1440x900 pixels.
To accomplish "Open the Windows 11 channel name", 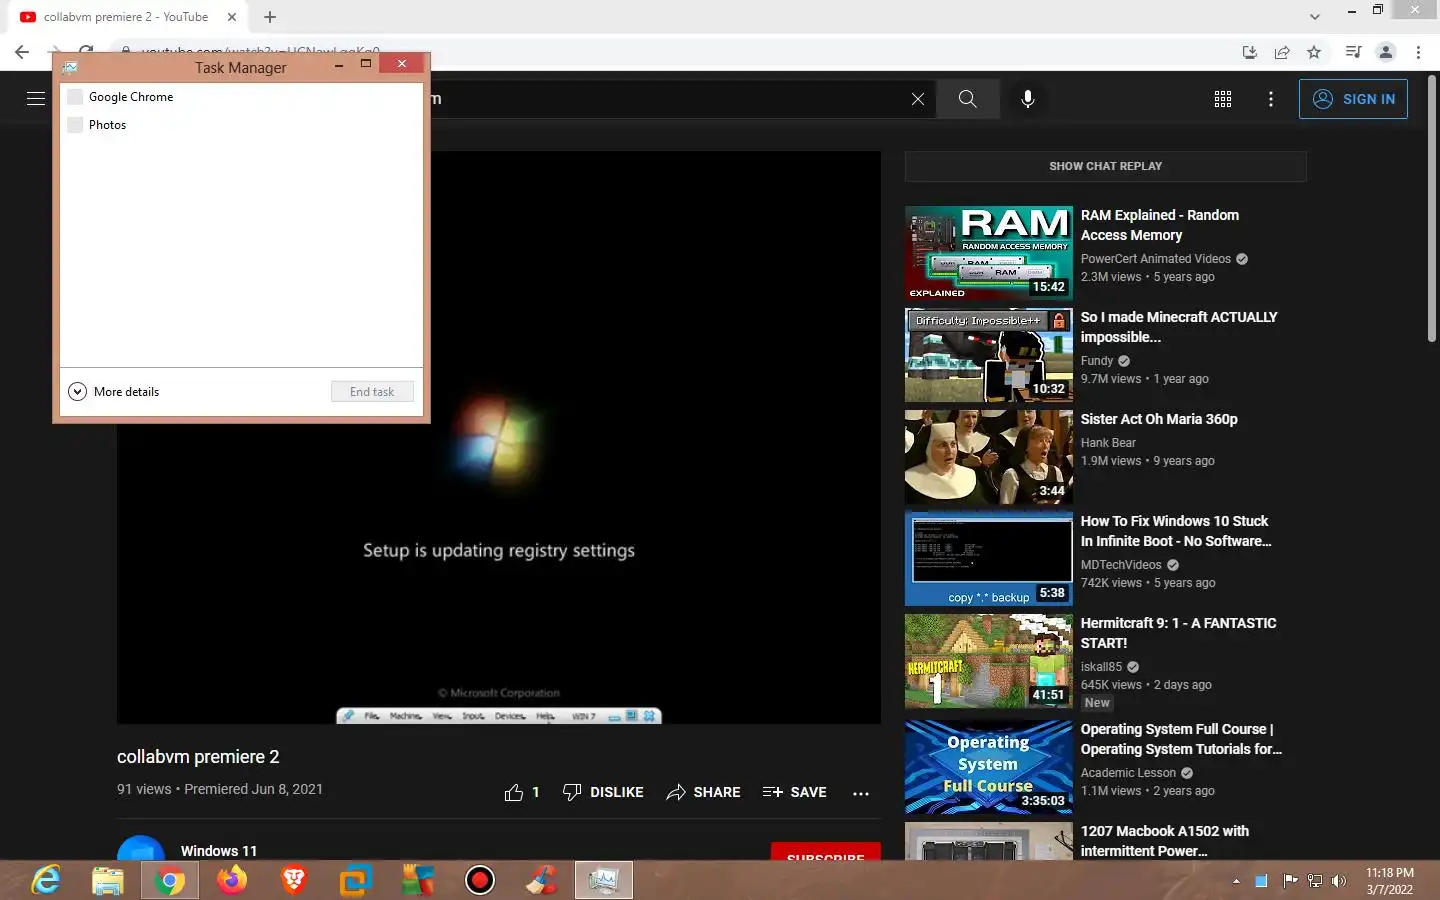I will coord(219,851).
